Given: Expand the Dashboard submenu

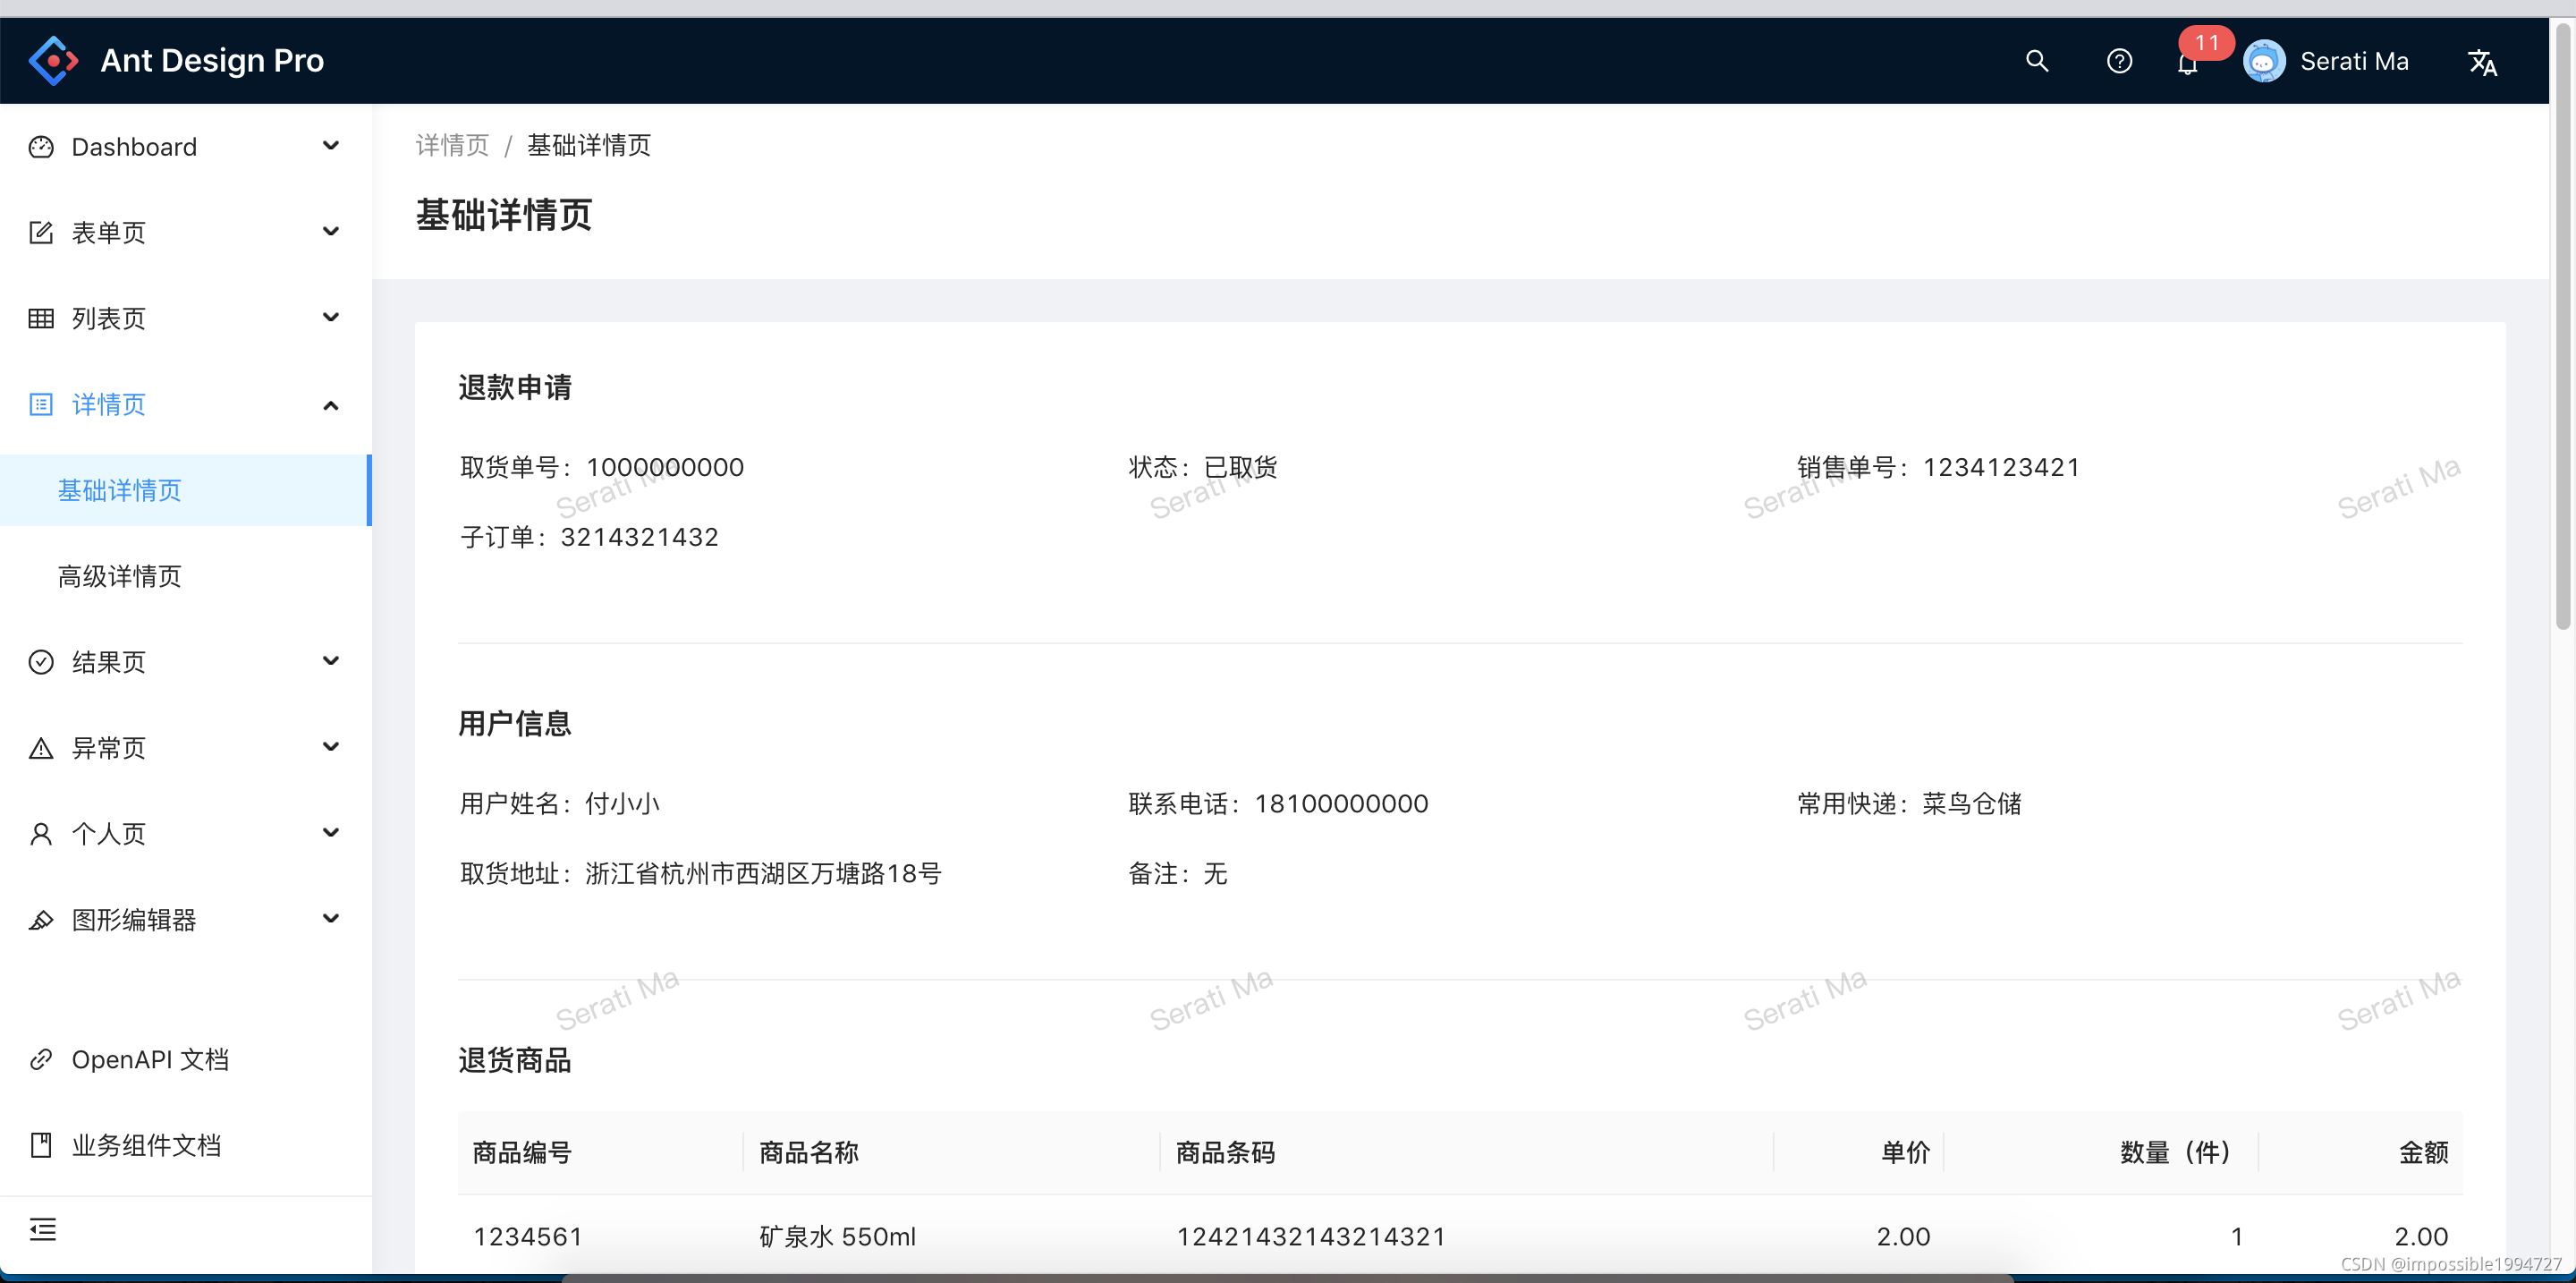Looking at the screenshot, I should click(x=330, y=146).
